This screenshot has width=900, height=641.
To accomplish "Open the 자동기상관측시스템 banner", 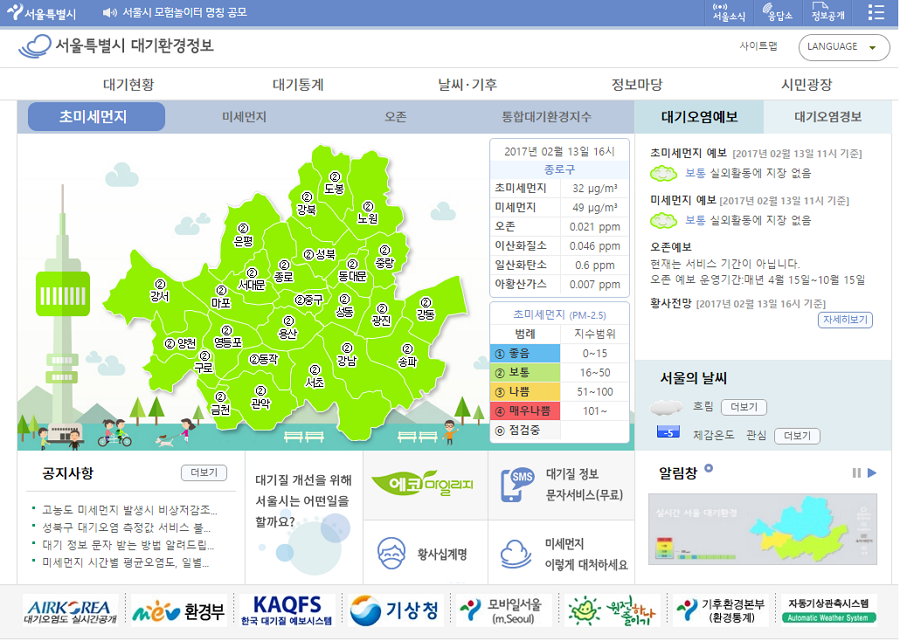I will pos(829,611).
